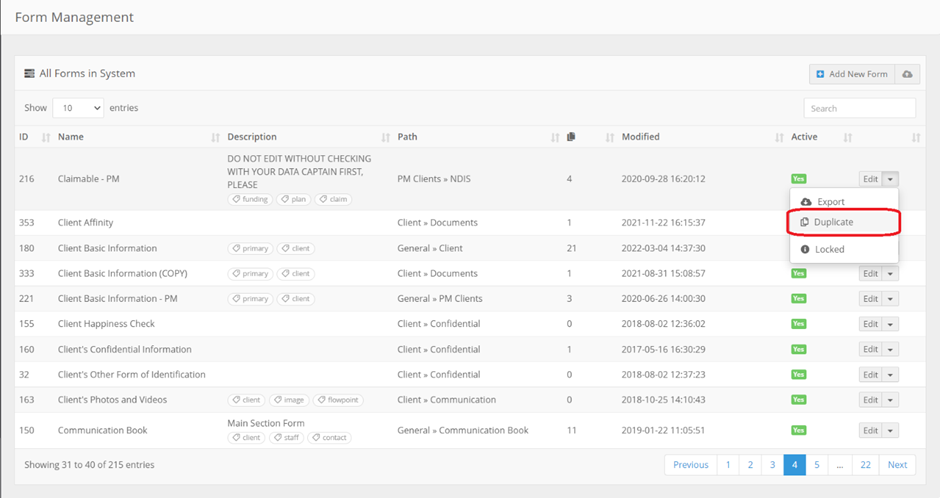940x498 pixels.
Task: Click the Yes active badge for Client Happiness Check
Action: pyautogui.click(x=799, y=324)
